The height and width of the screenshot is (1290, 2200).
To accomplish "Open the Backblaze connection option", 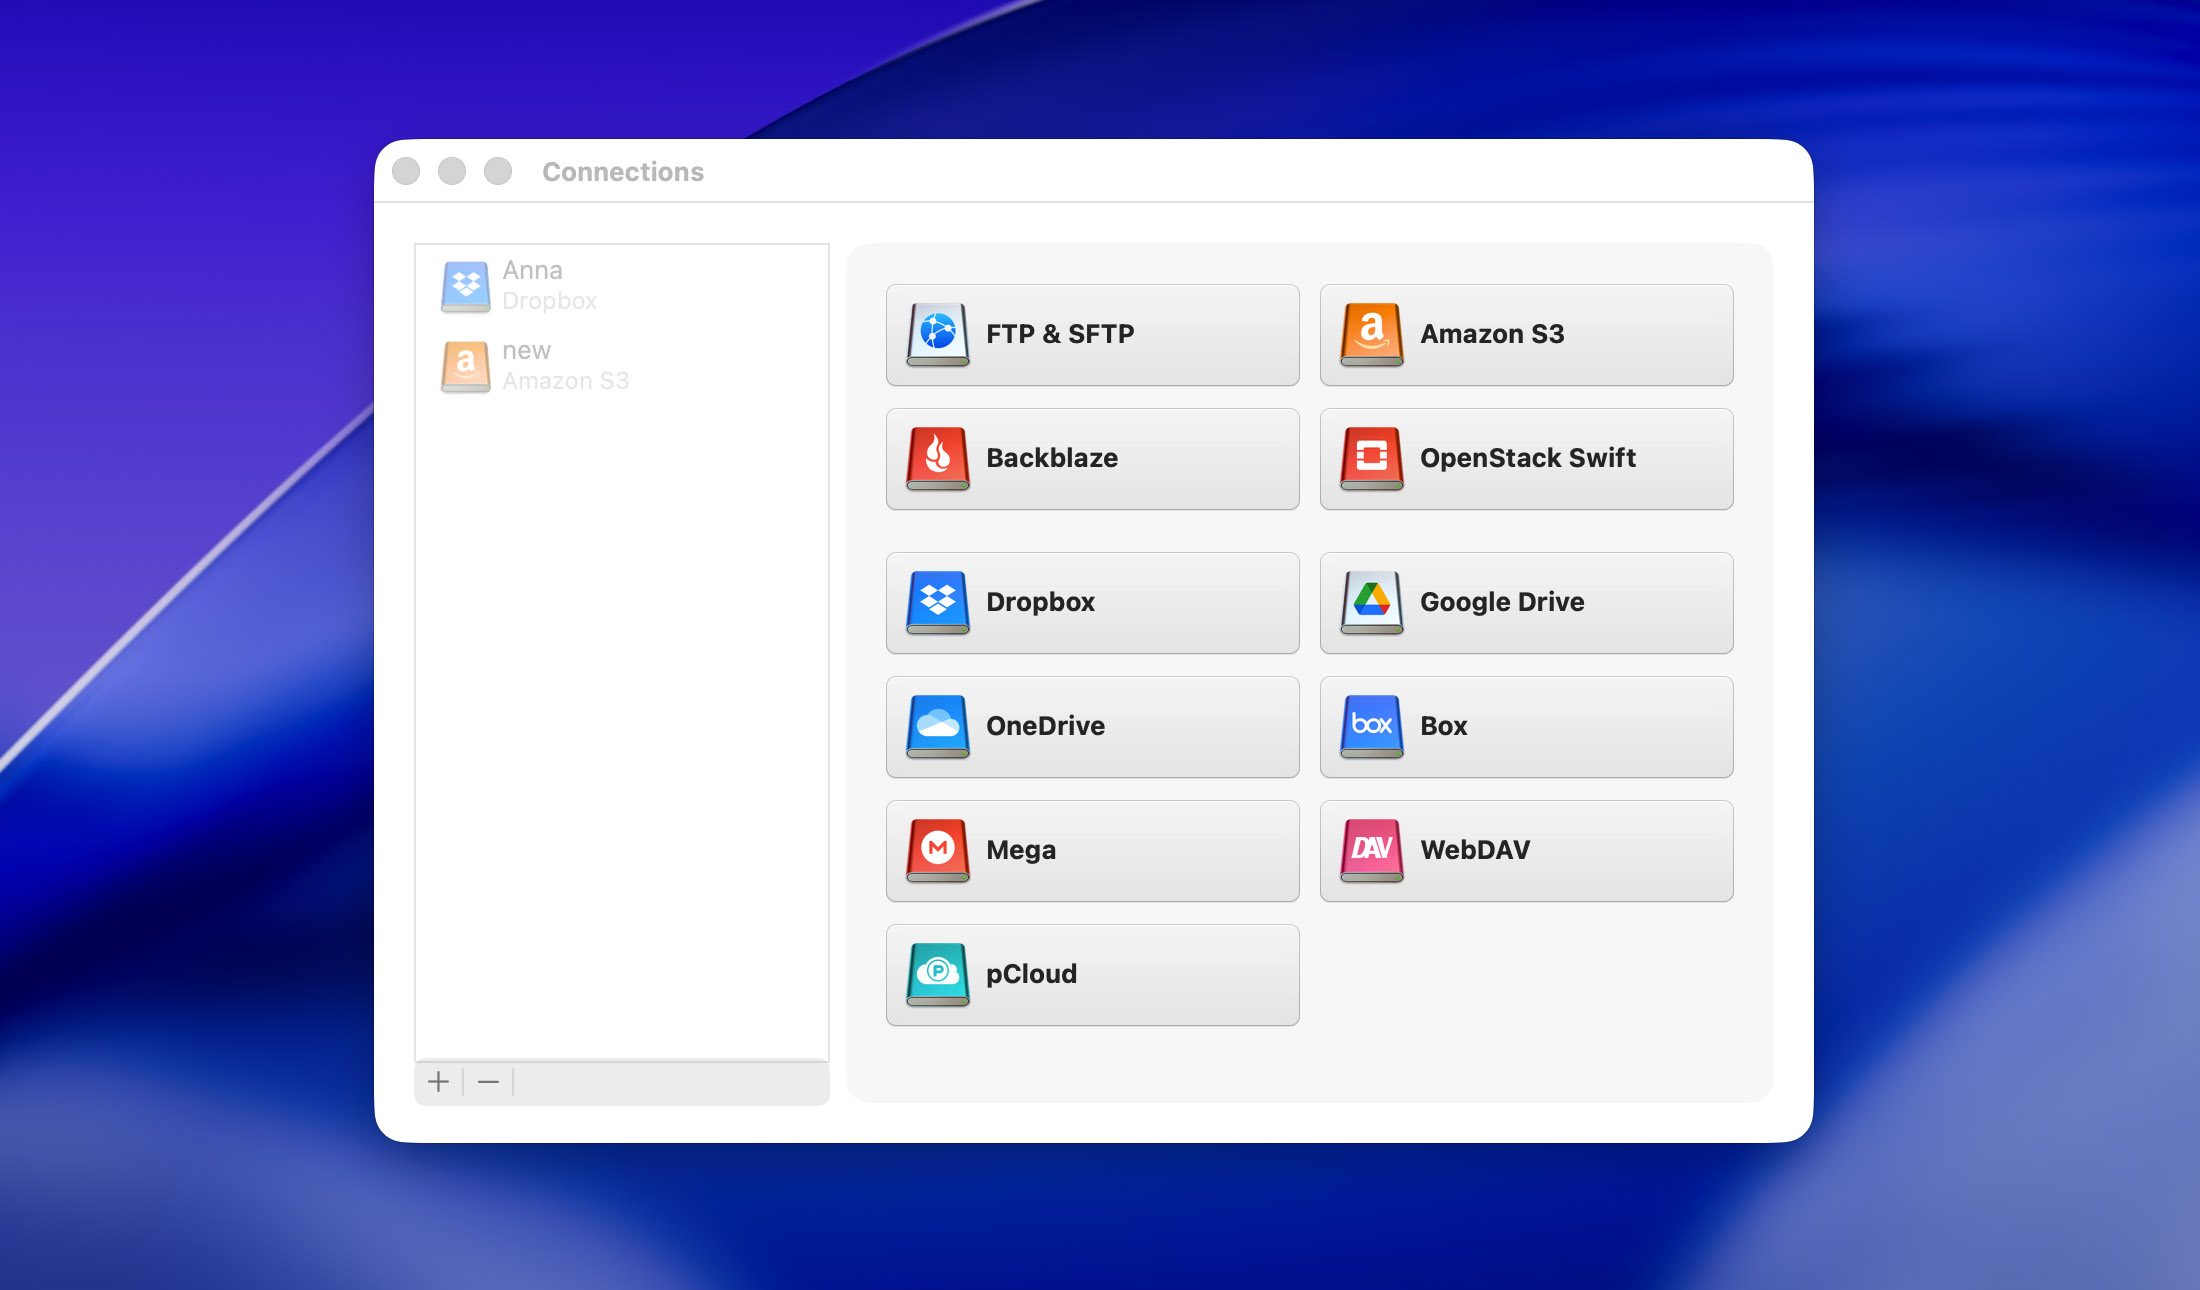I will tap(1091, 458).
